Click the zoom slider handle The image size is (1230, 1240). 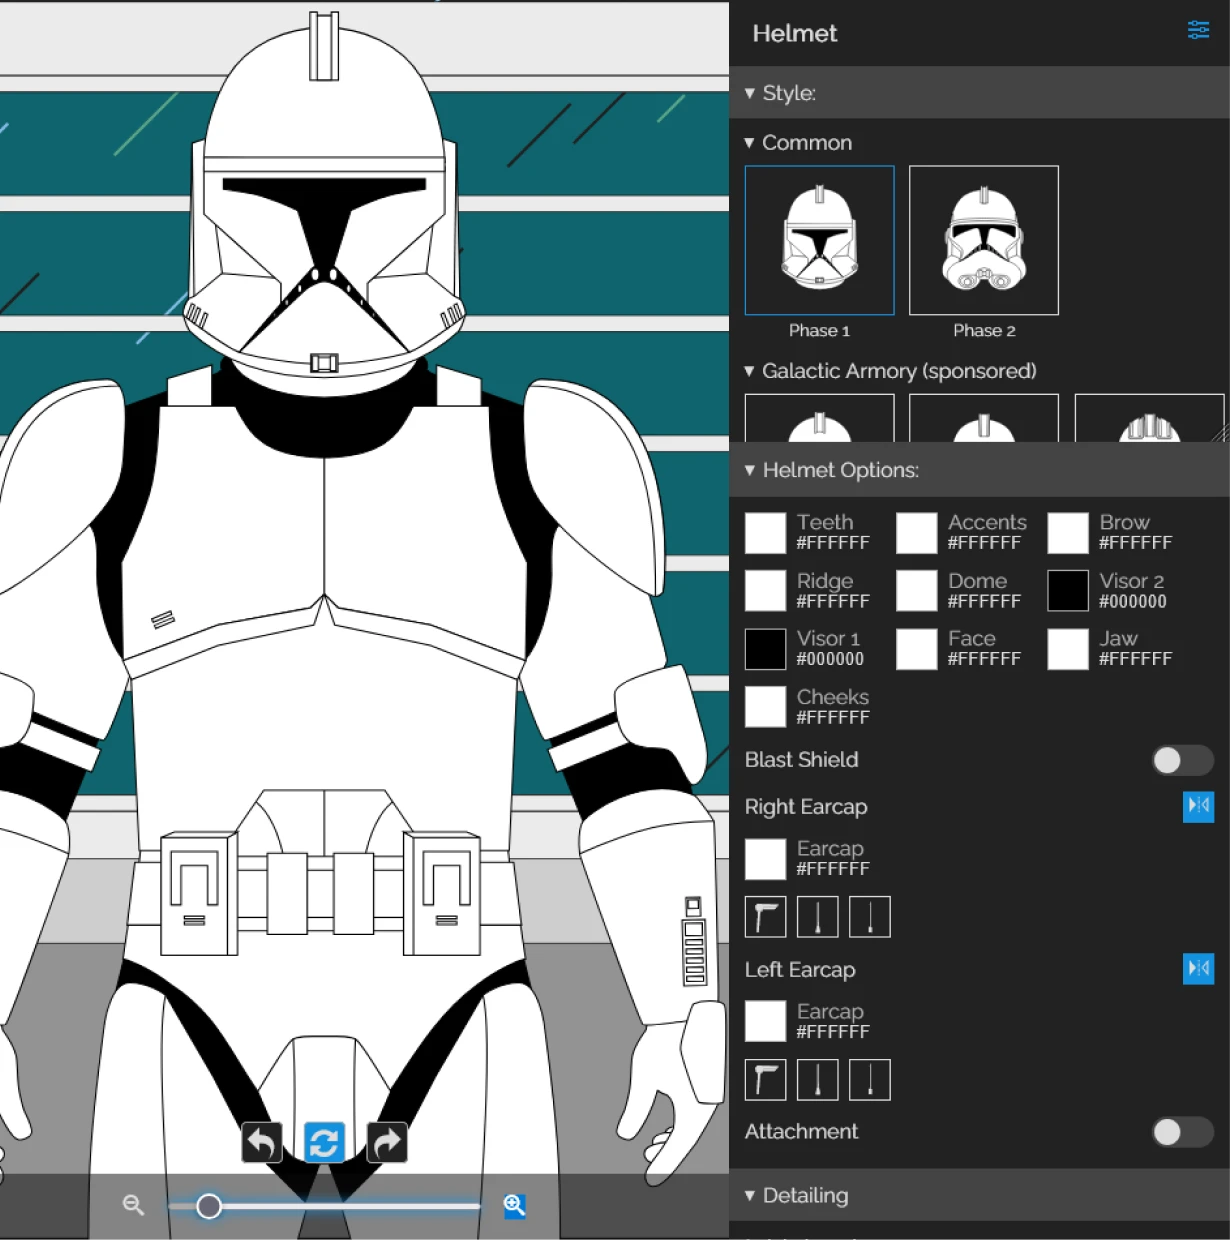point(209,1206)
